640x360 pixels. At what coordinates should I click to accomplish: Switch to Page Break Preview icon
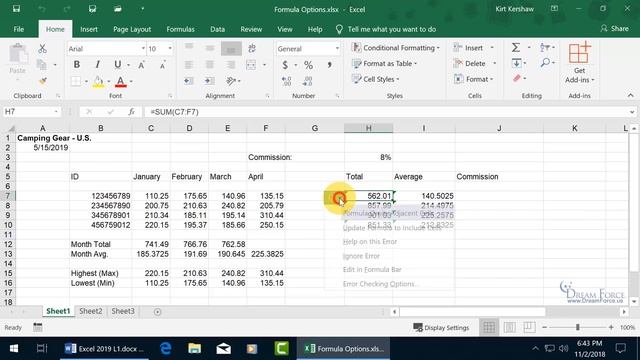pos(529,327)
